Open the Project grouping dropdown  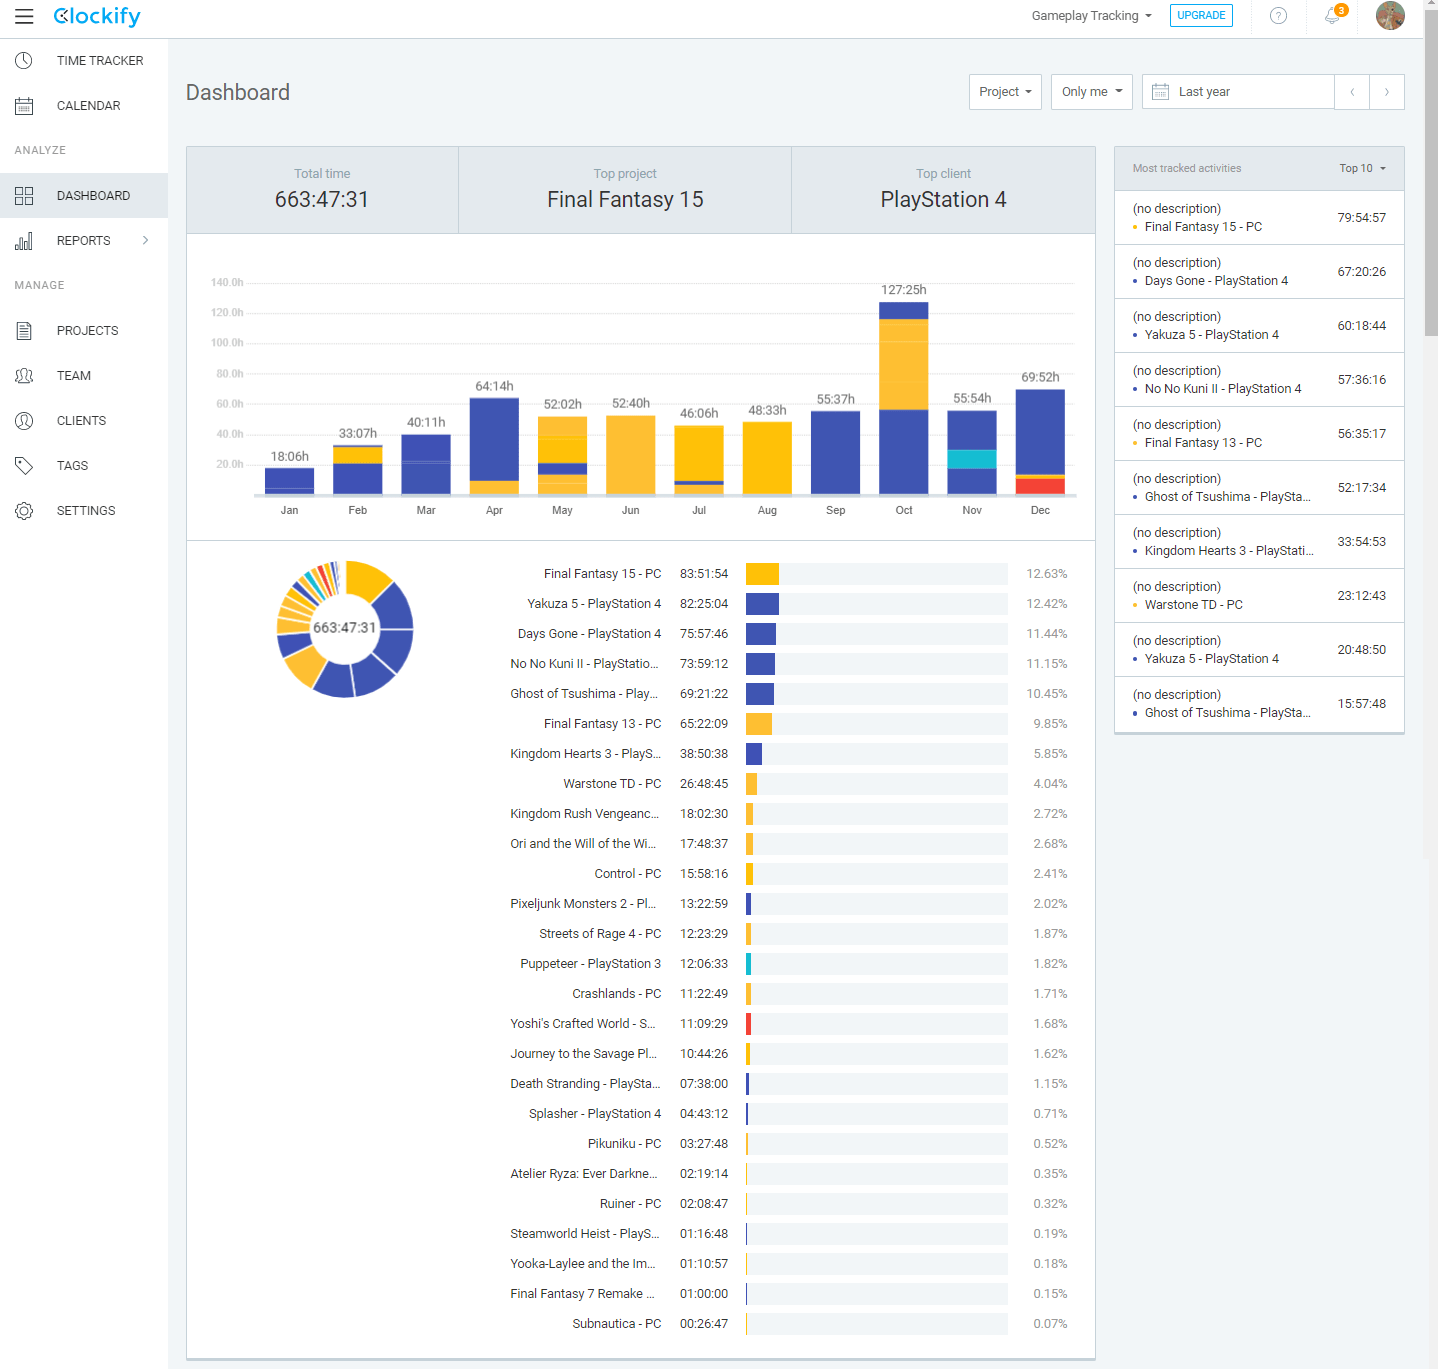pos(1005,92)
